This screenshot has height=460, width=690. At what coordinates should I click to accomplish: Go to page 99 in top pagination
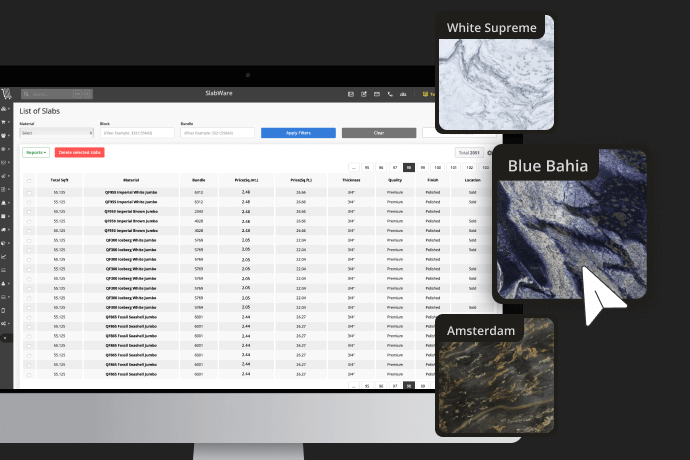(x=423, y=167)
